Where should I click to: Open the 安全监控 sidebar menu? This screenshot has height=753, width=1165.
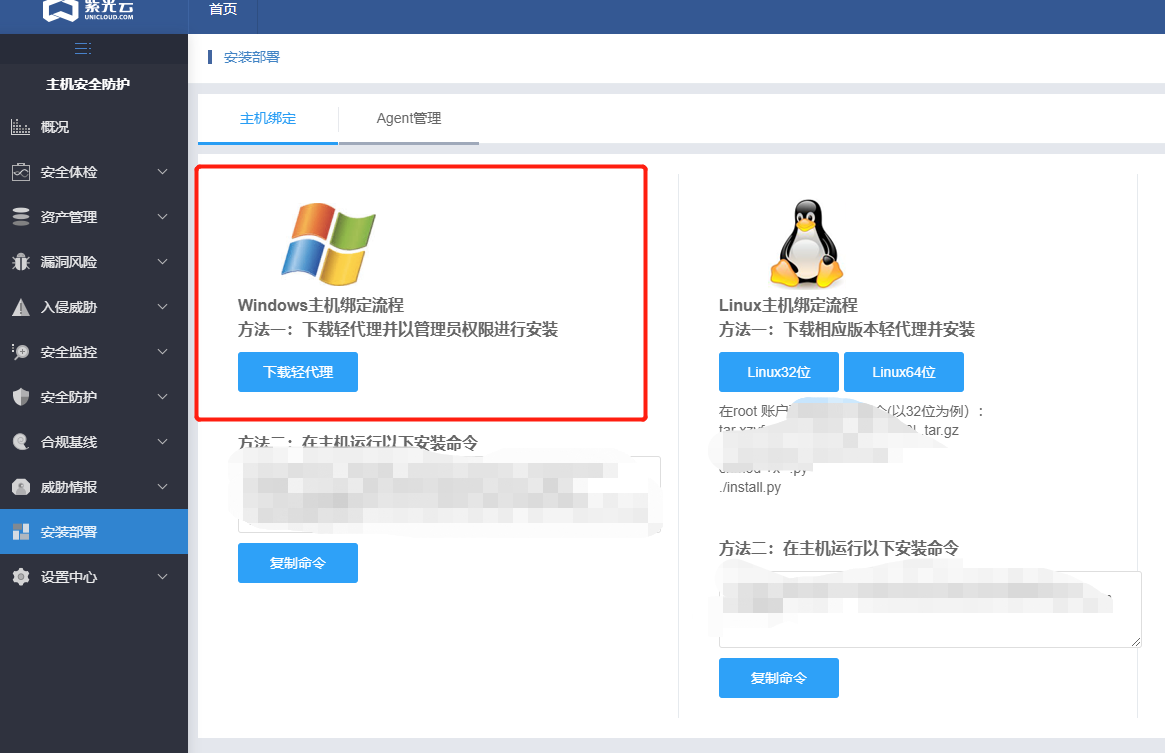pos(94,352)
